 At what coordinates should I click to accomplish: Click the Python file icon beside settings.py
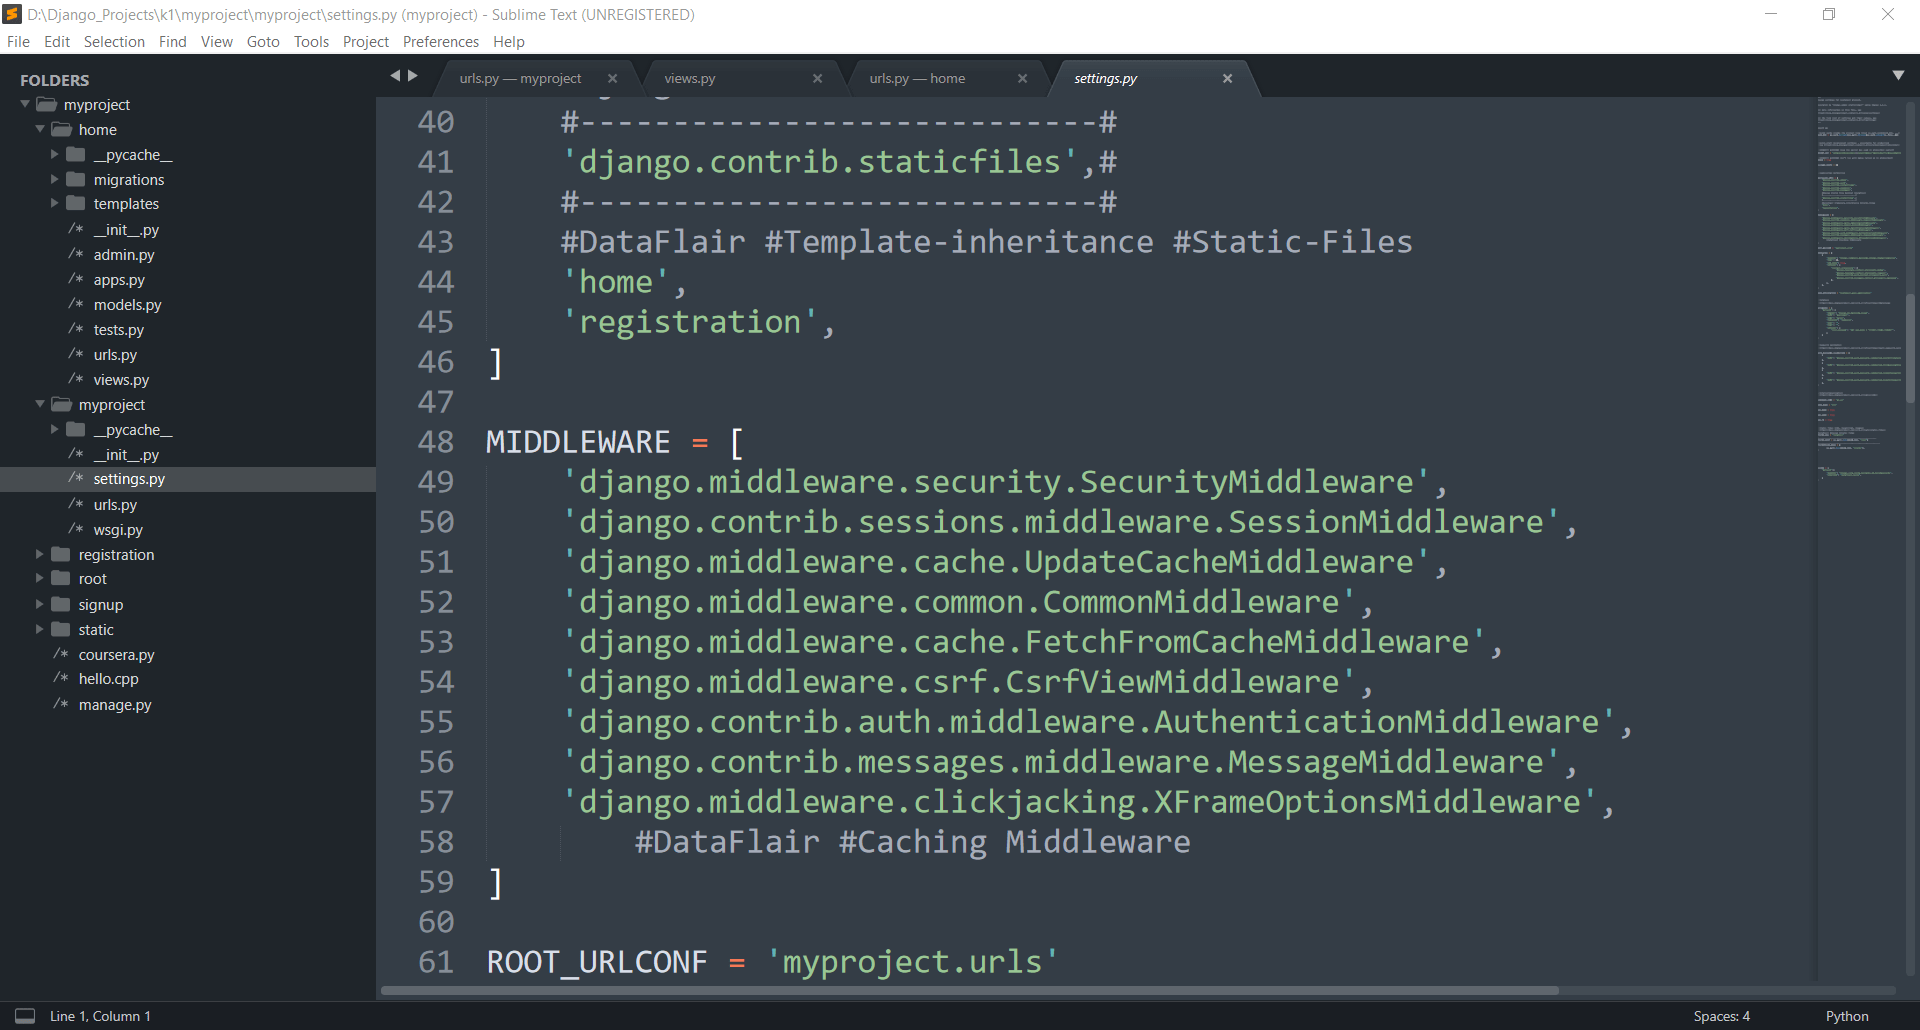[74, 479]
